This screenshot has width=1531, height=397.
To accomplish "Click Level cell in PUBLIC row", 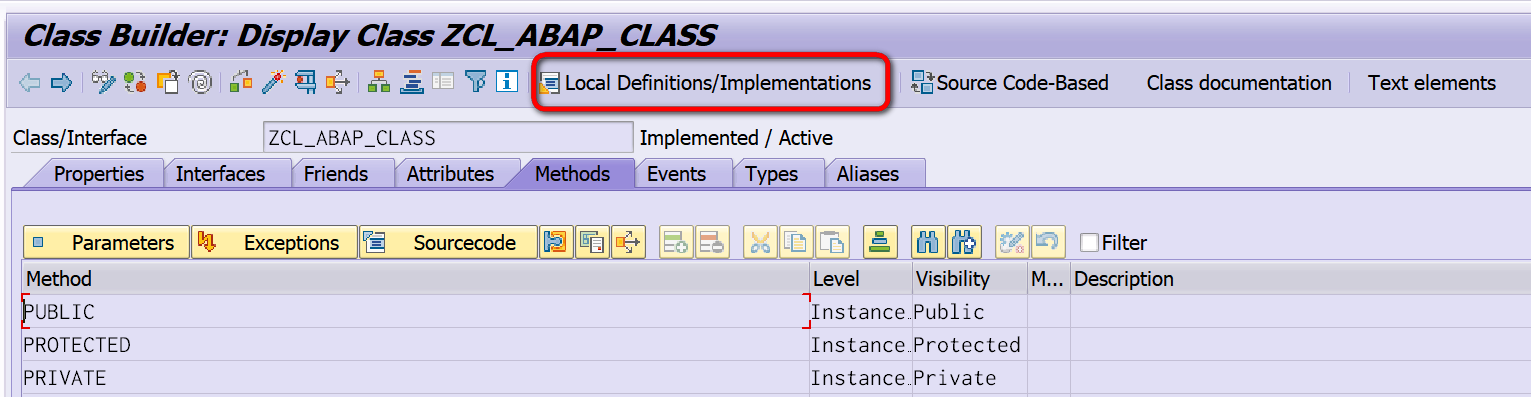I will click(861, 312).
